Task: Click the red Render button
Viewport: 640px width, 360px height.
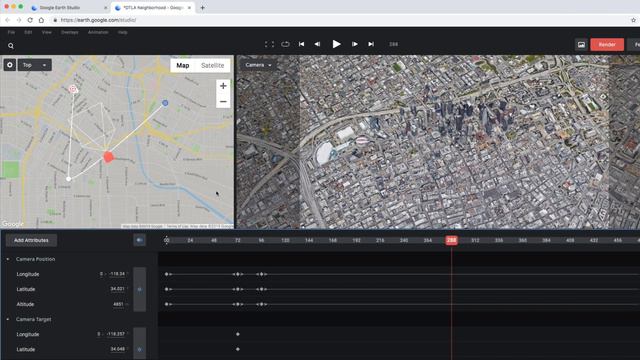Action: click(607, 44)
